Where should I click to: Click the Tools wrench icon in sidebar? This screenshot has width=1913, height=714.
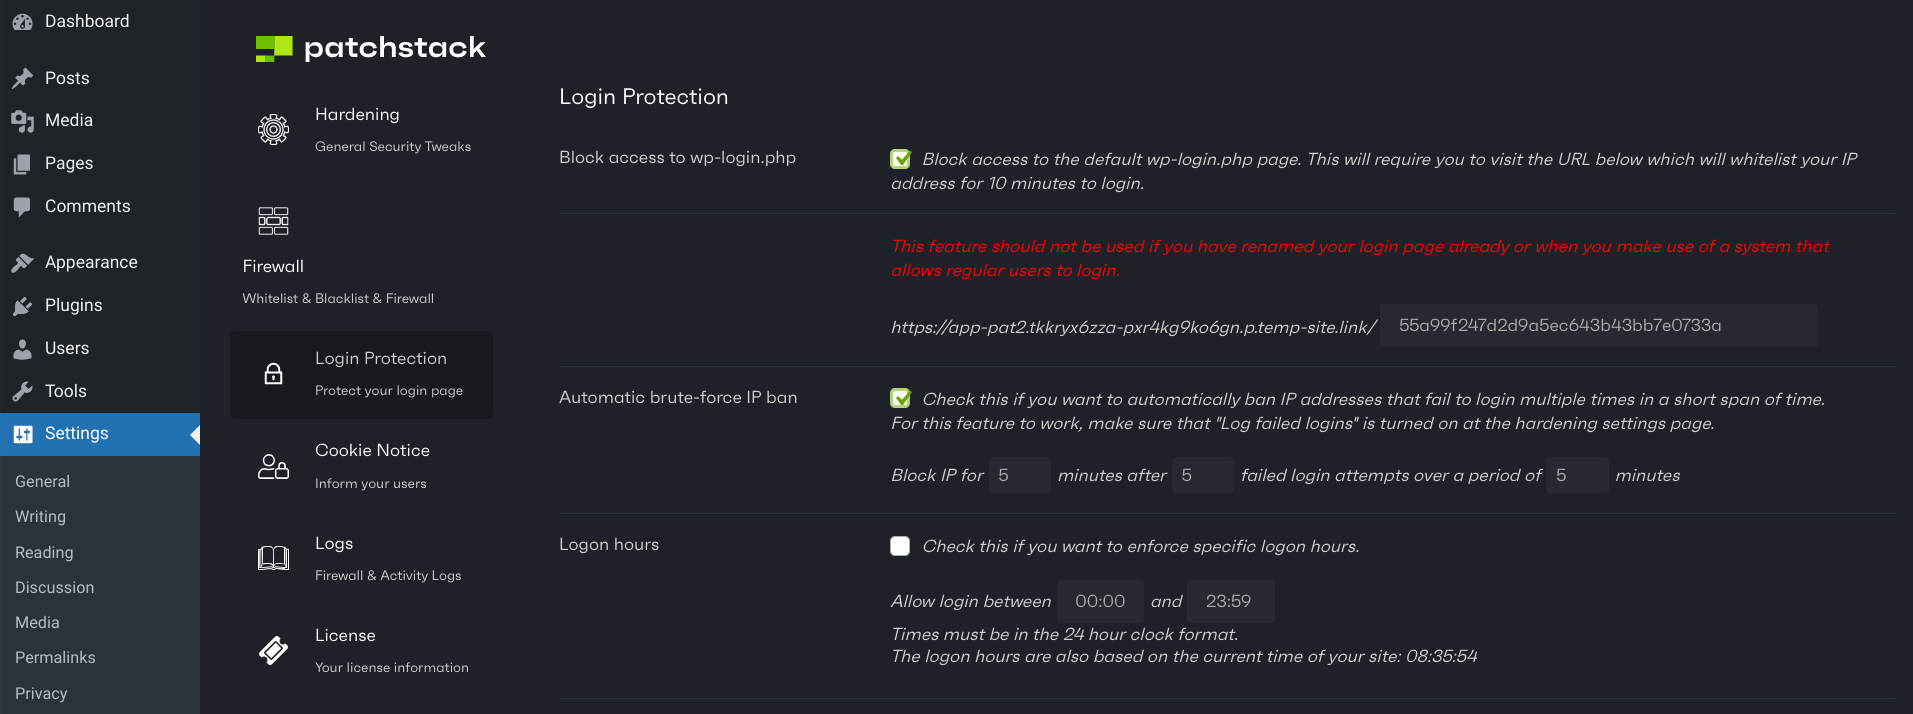coord(23,392)
